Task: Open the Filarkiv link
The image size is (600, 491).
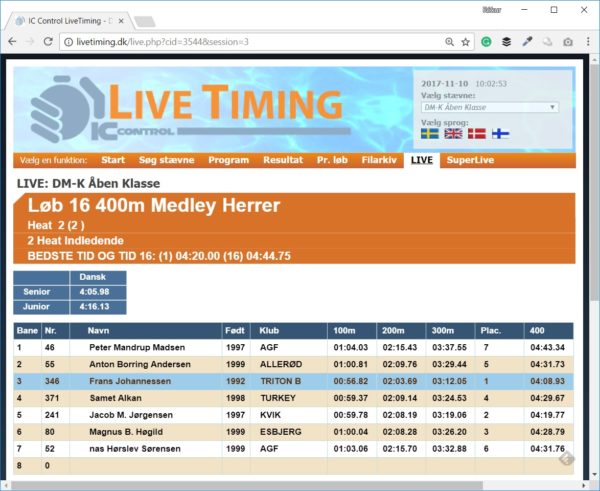Action: 379,160
